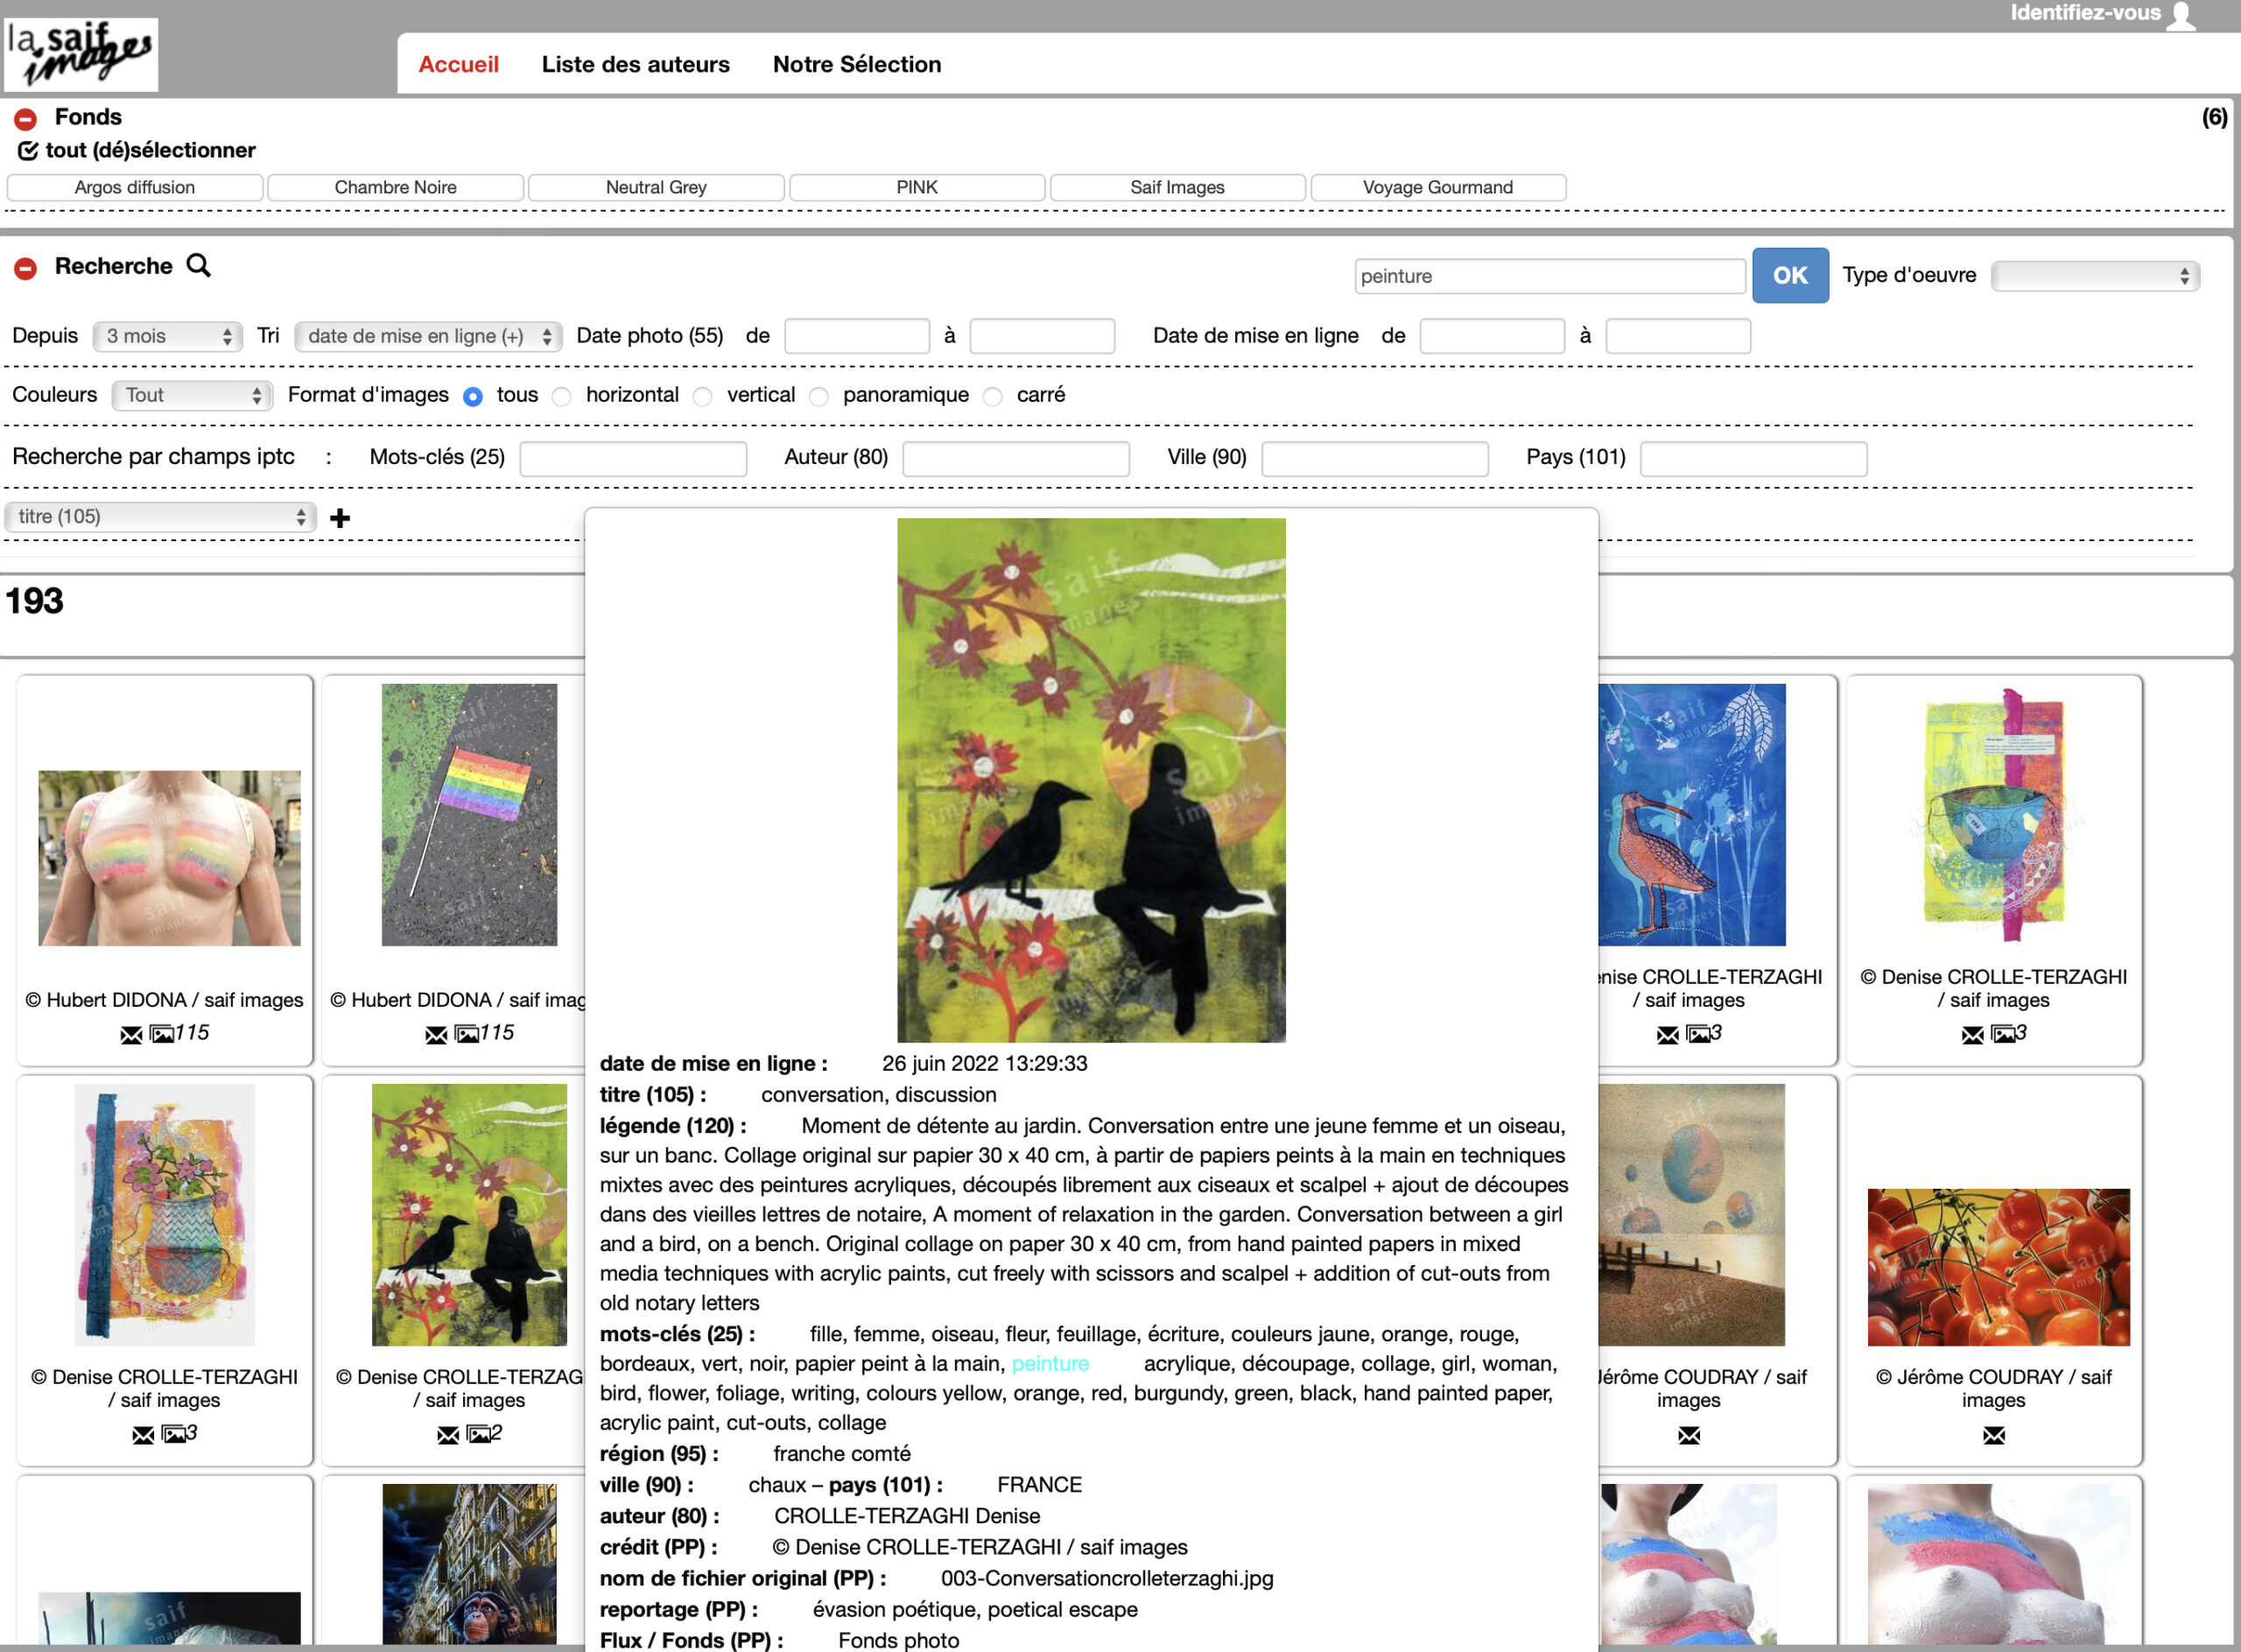This screenshot has width=2241, height=1652.
Task: Open the flower vase collage thumbnail
Action: 165,1215
